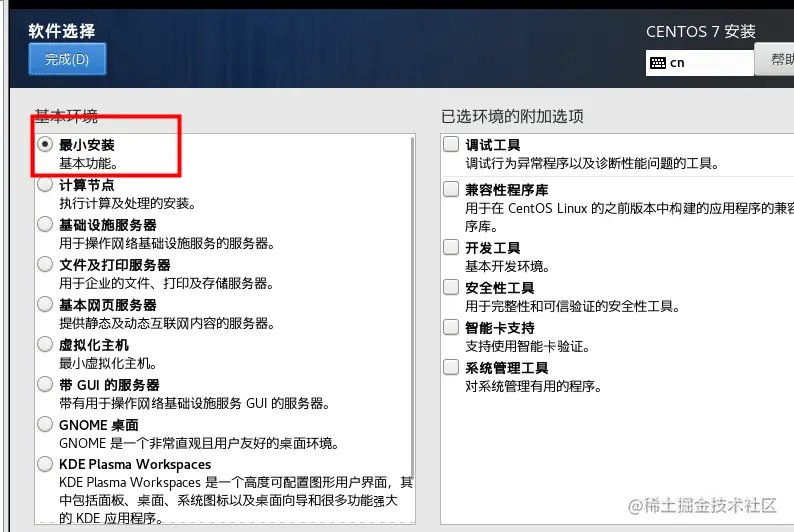Tick the 智能卡支持 checkbox
Viewport: 794px width, 532px height.
click(451, 328)
